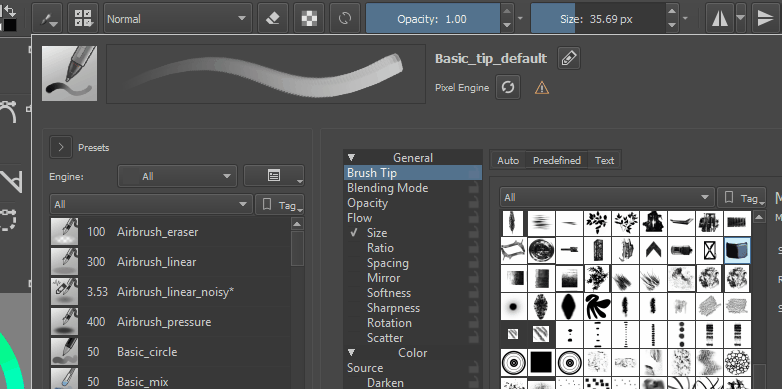782x389 pixels.
Task: Enable the Ratio option checkbox
Action: 354,247
